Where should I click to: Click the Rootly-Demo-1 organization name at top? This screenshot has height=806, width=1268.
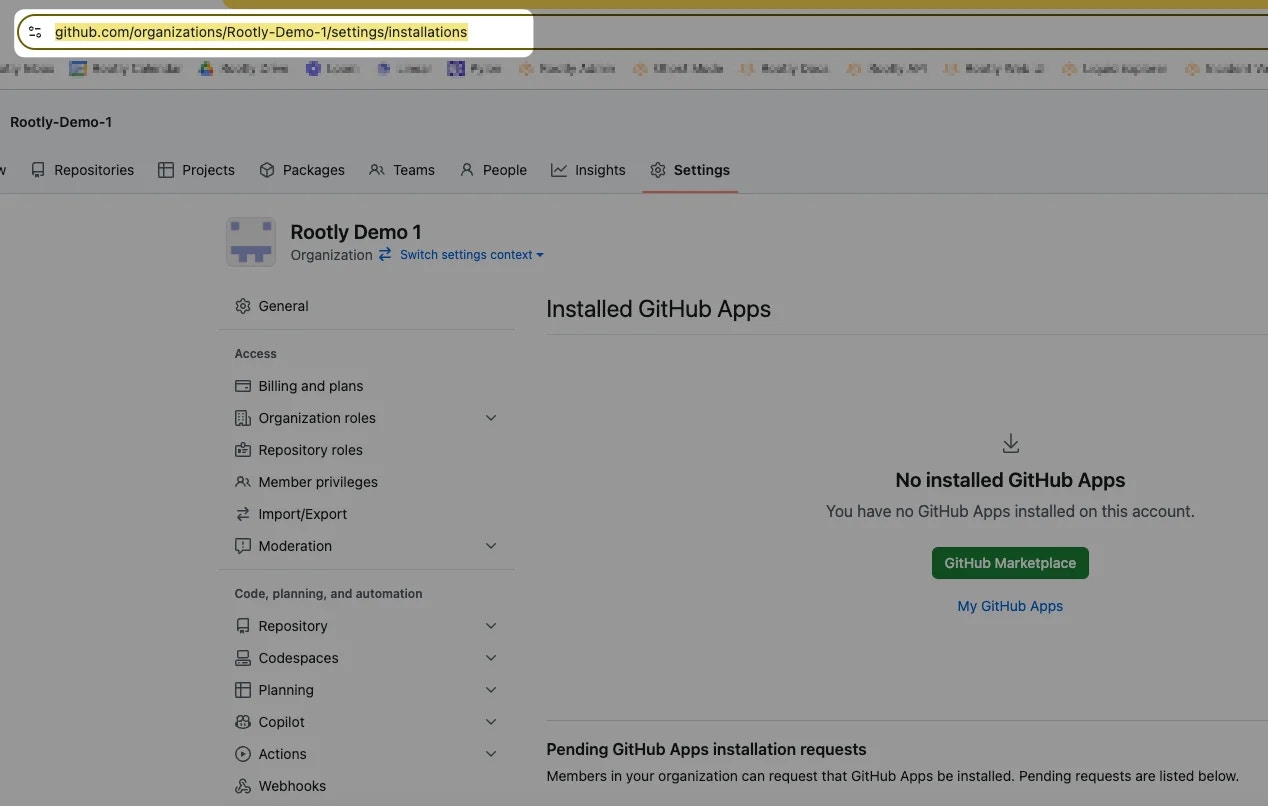coord(61,122)
